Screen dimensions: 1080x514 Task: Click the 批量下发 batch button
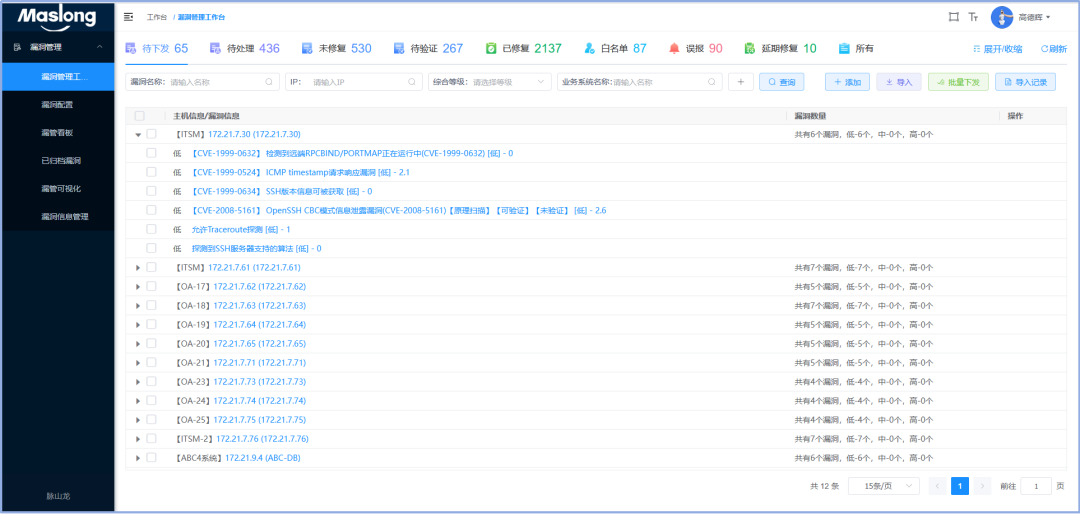click(x=959, y=82)
